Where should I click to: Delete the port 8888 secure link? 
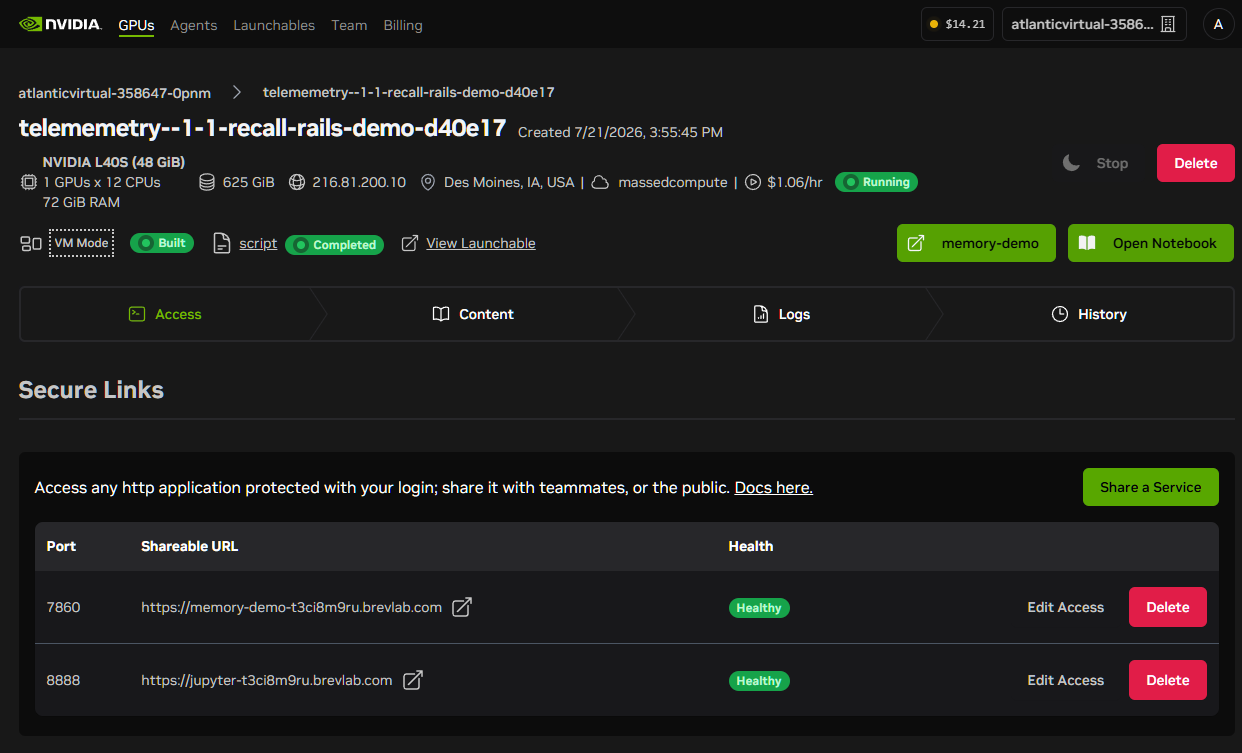[x=1168, y=680]
